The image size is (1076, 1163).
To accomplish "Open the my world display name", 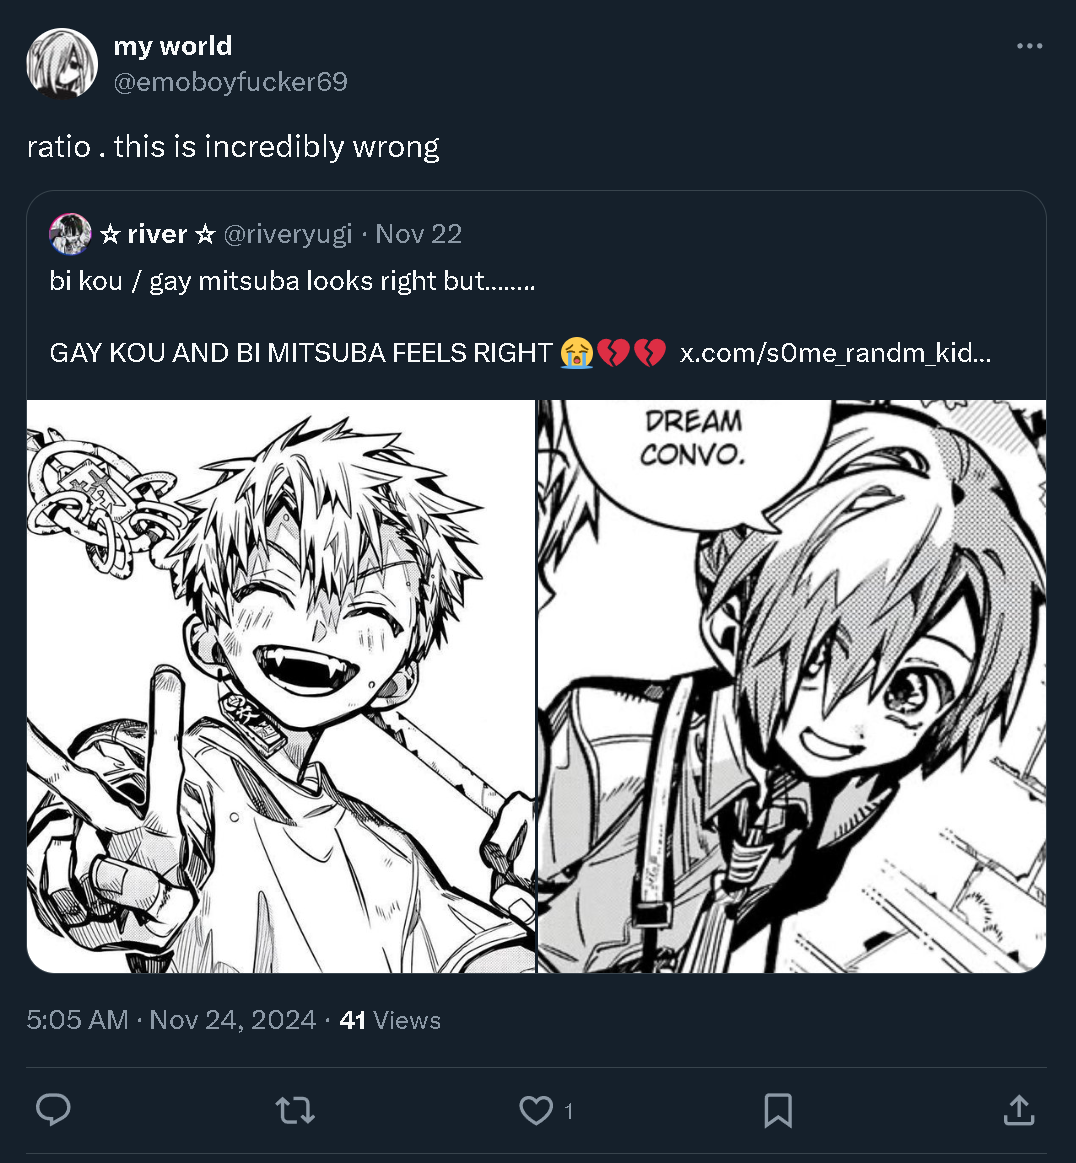I will click(x=173, y=46).
